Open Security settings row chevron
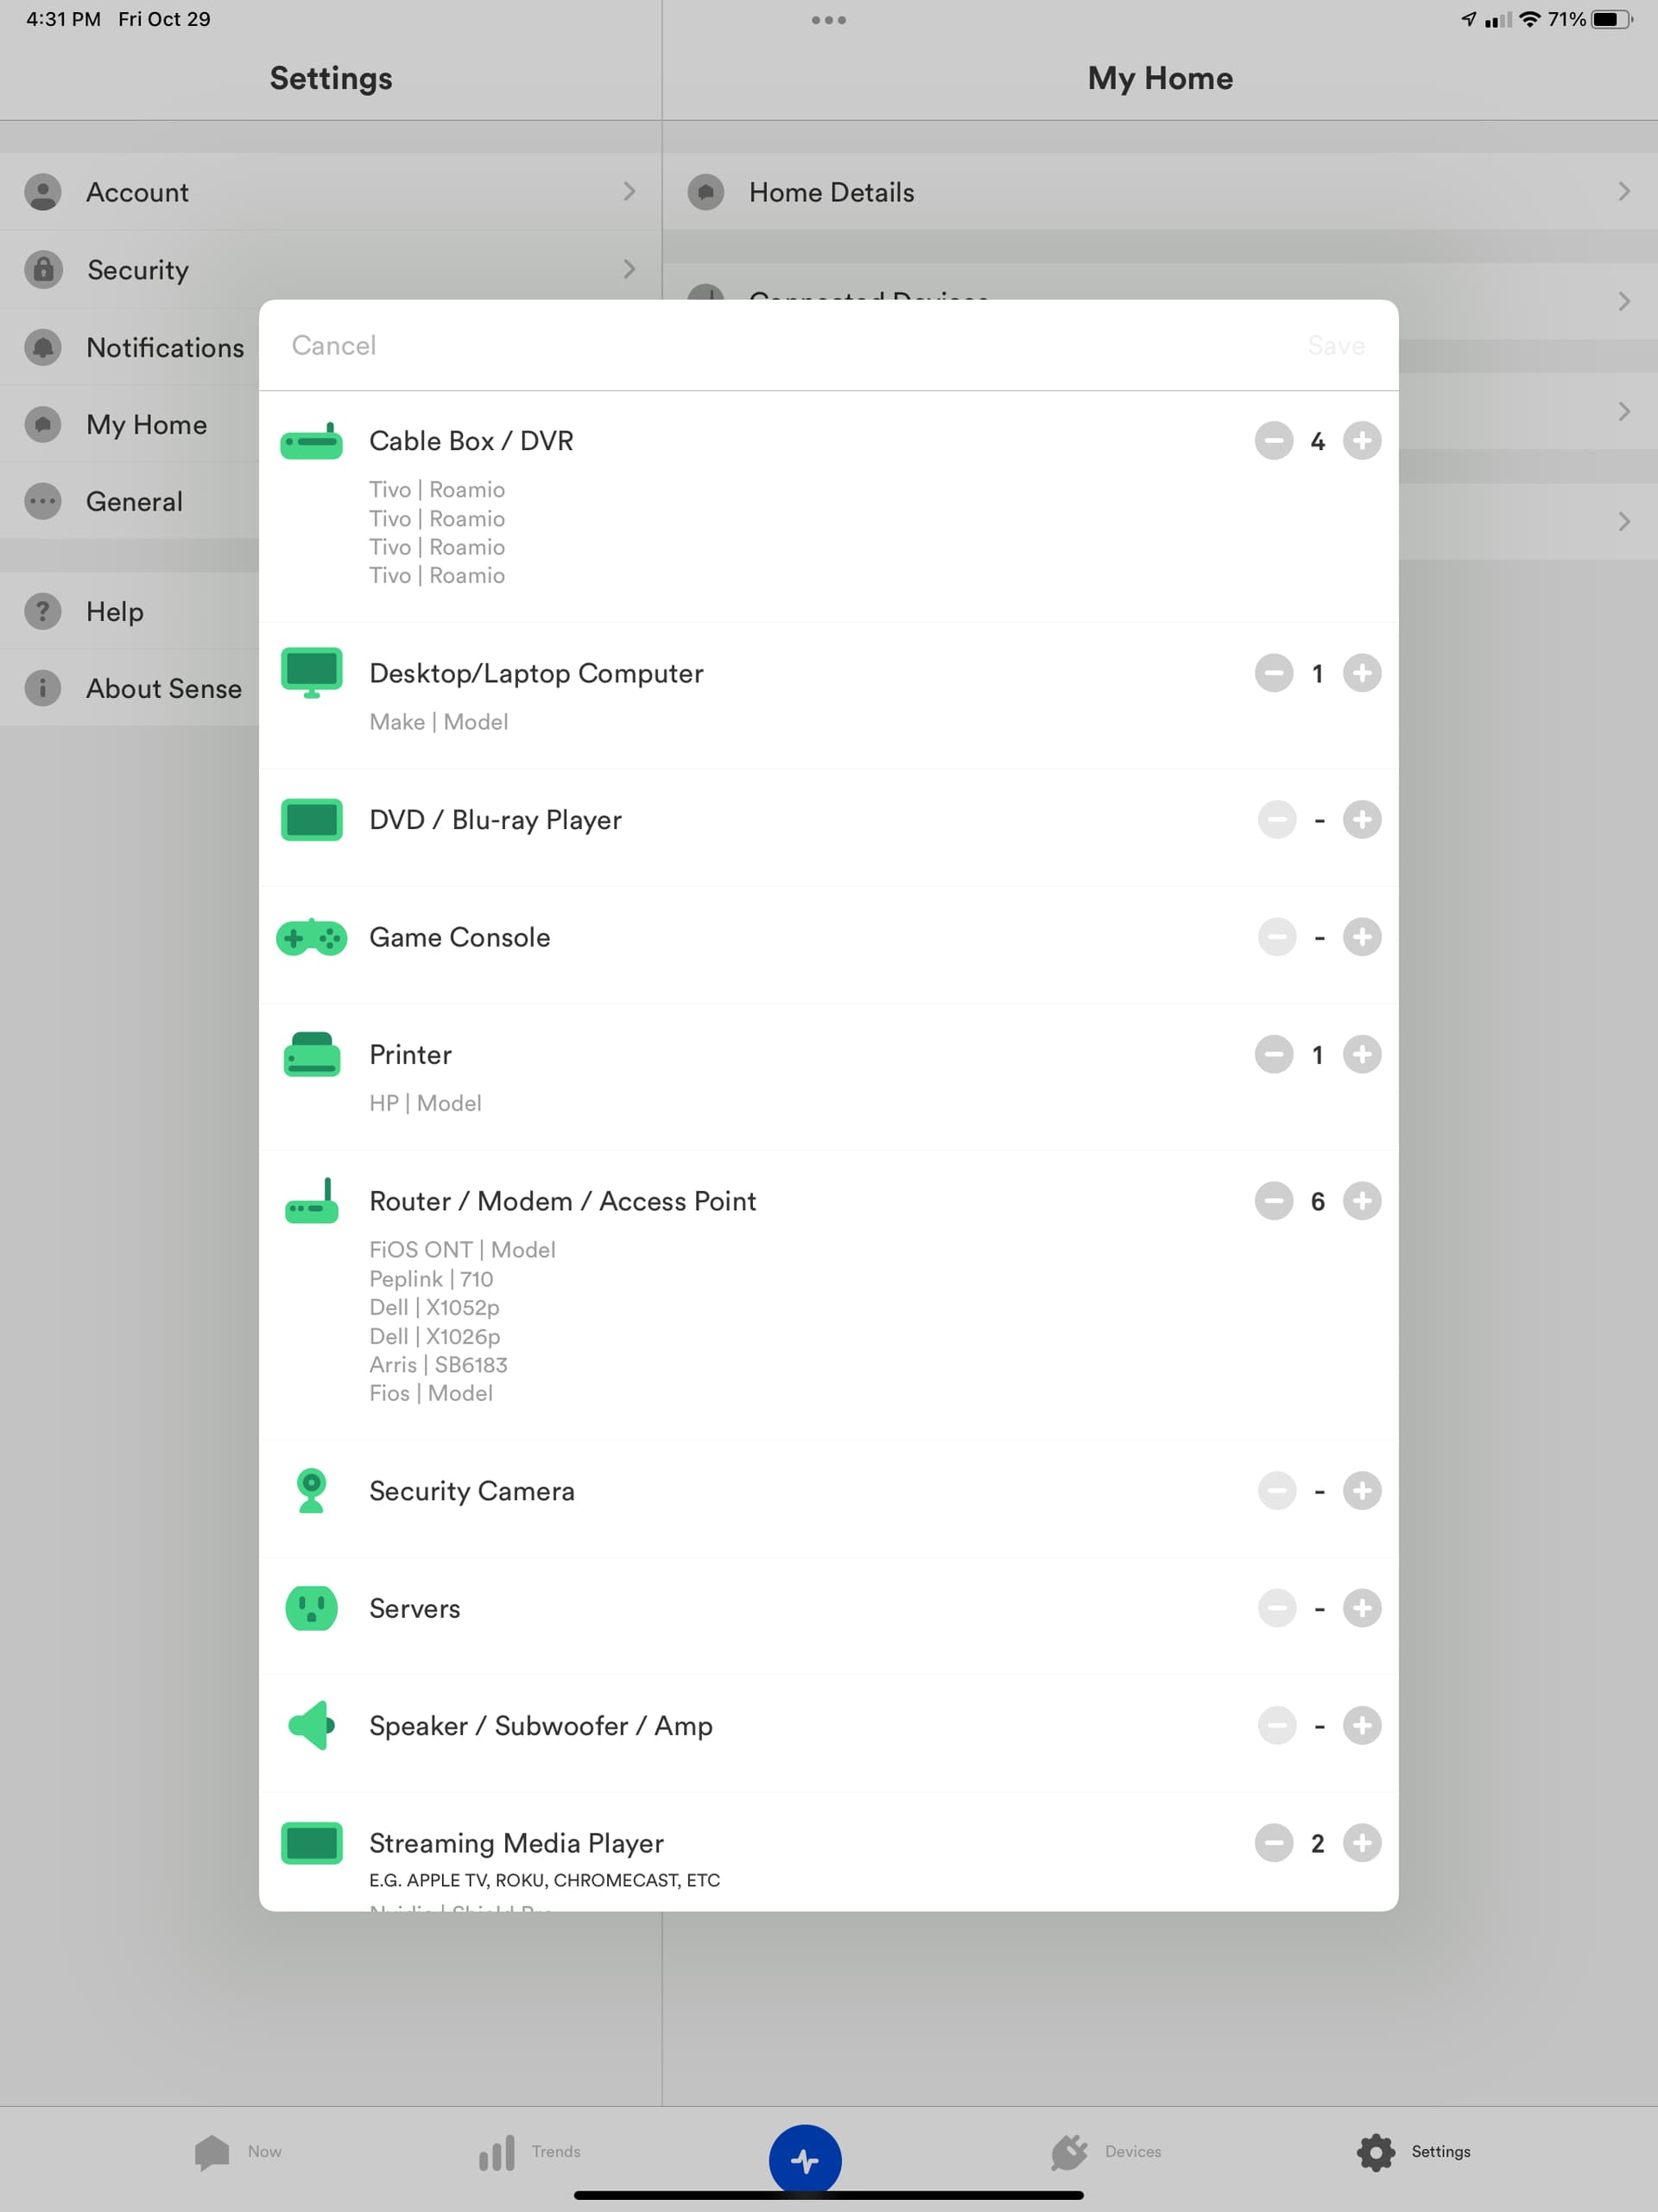 629,269
